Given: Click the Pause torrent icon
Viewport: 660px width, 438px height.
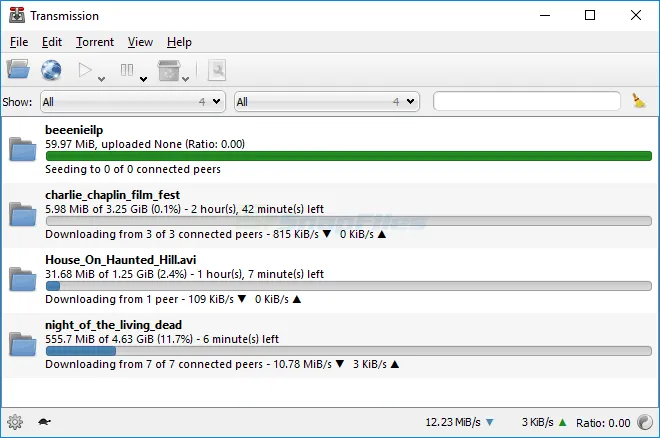Looking at the screenshot, I should [127, 70].
